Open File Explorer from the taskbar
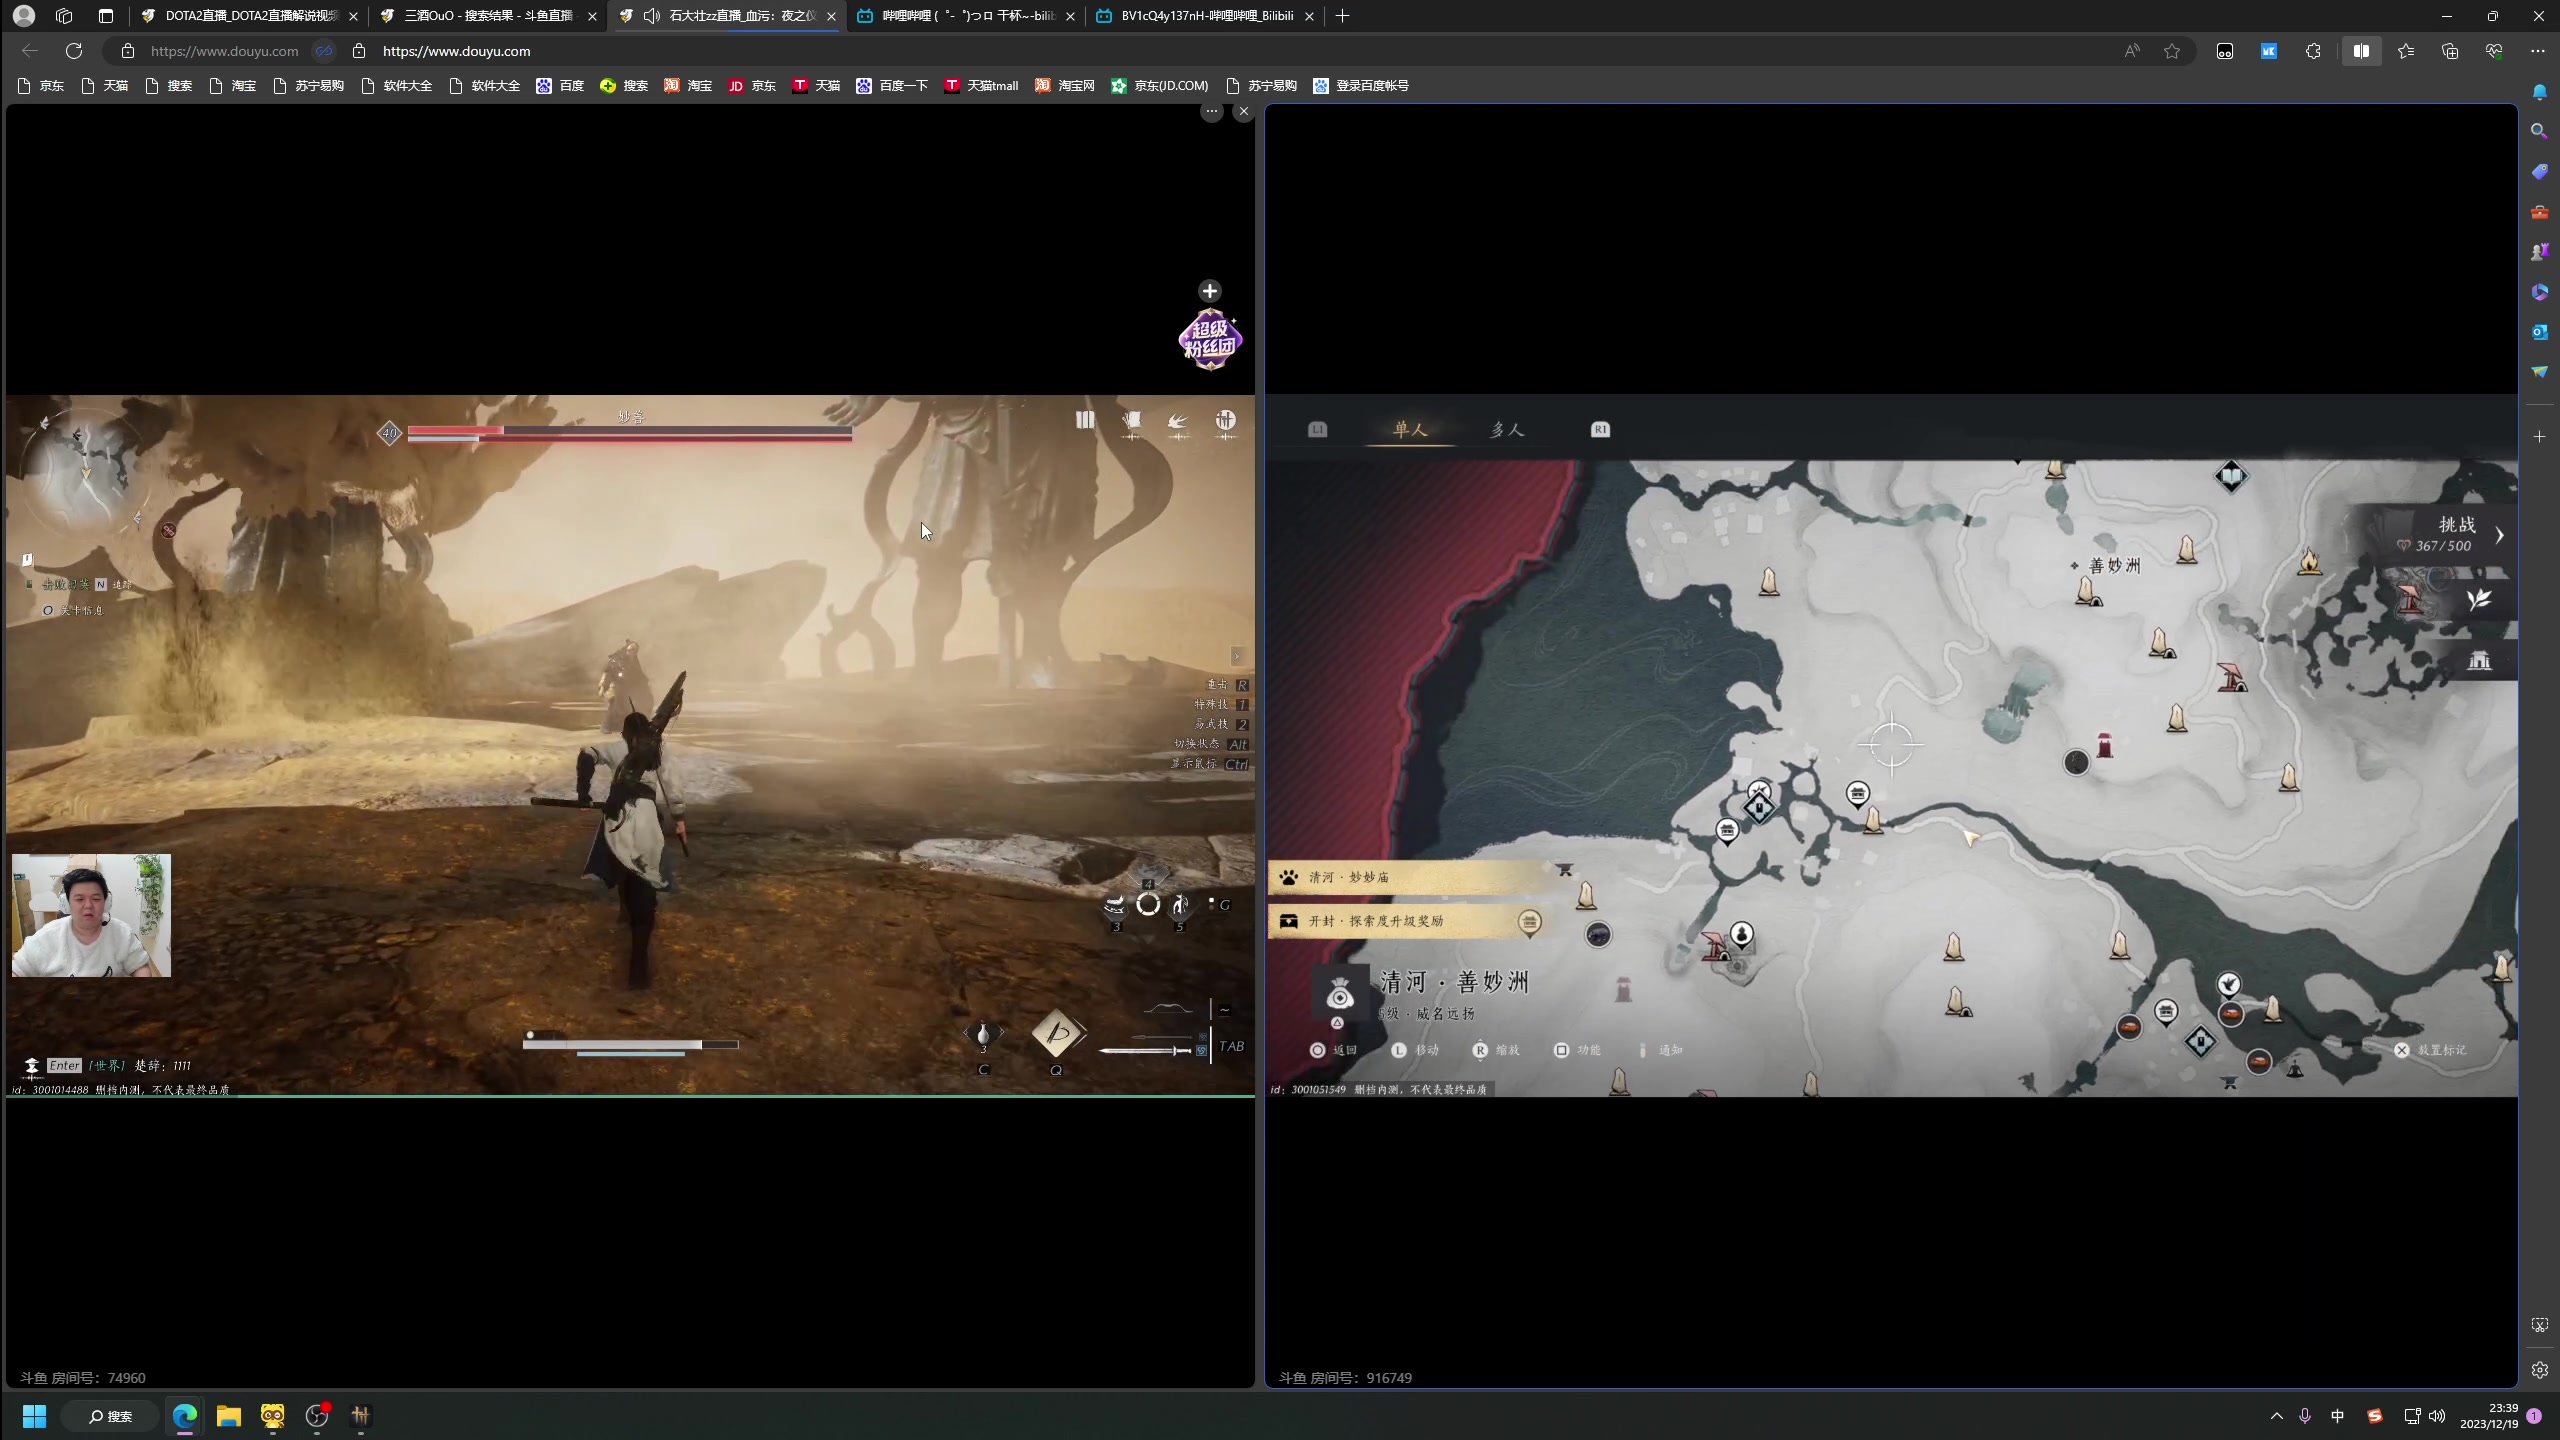The width and height of the screenshot is (2560, 1440). pyautogui.click(x=229, y=1416)
